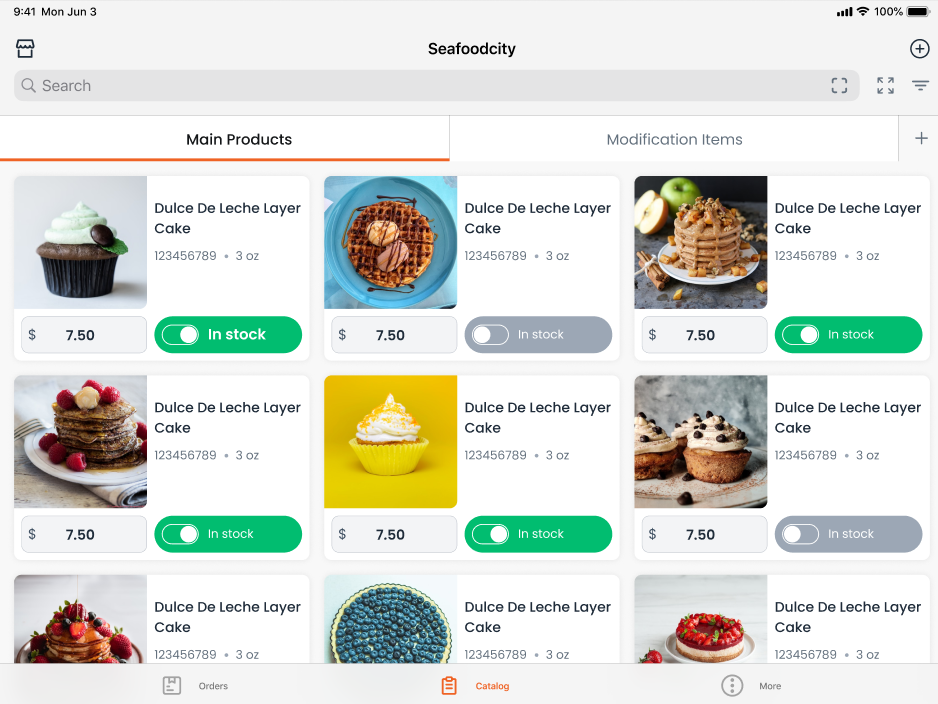938x704 pixels.
Task: Tap the add product plus circle icon
Action: click(919, 48)
